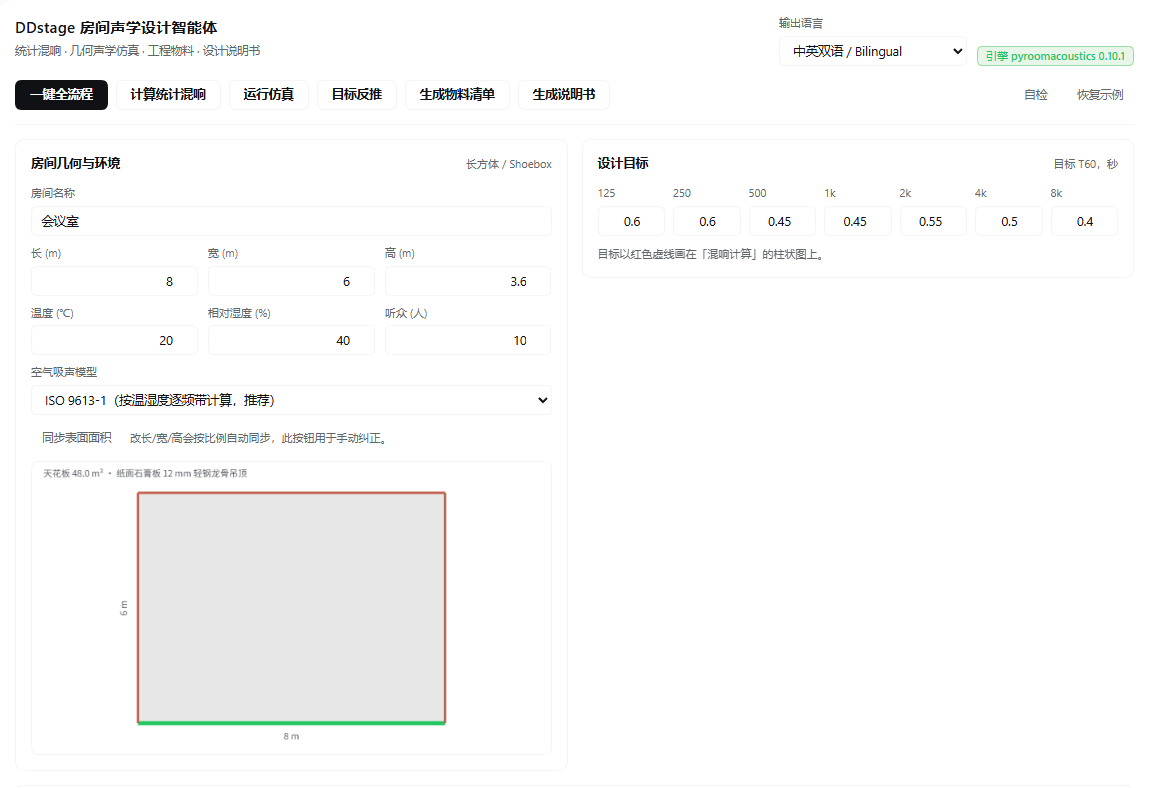Viewport: 1152px width, 788px height.
Task: Click the pyroomacoustics 0.10.1 engine badge
Action: [x=1055, y=56]
